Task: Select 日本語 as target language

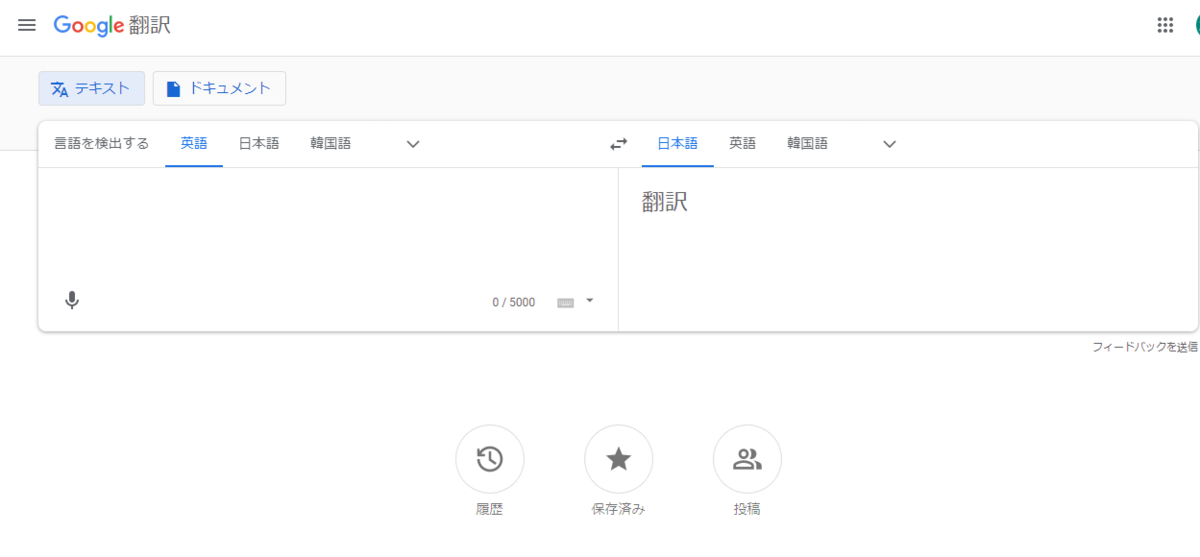Action: point(677,143)
